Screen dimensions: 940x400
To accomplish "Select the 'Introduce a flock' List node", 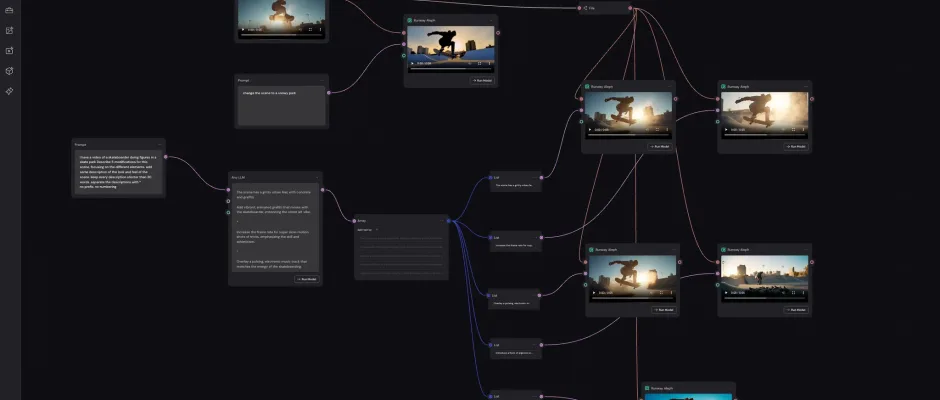I will (x=516, y=349).
